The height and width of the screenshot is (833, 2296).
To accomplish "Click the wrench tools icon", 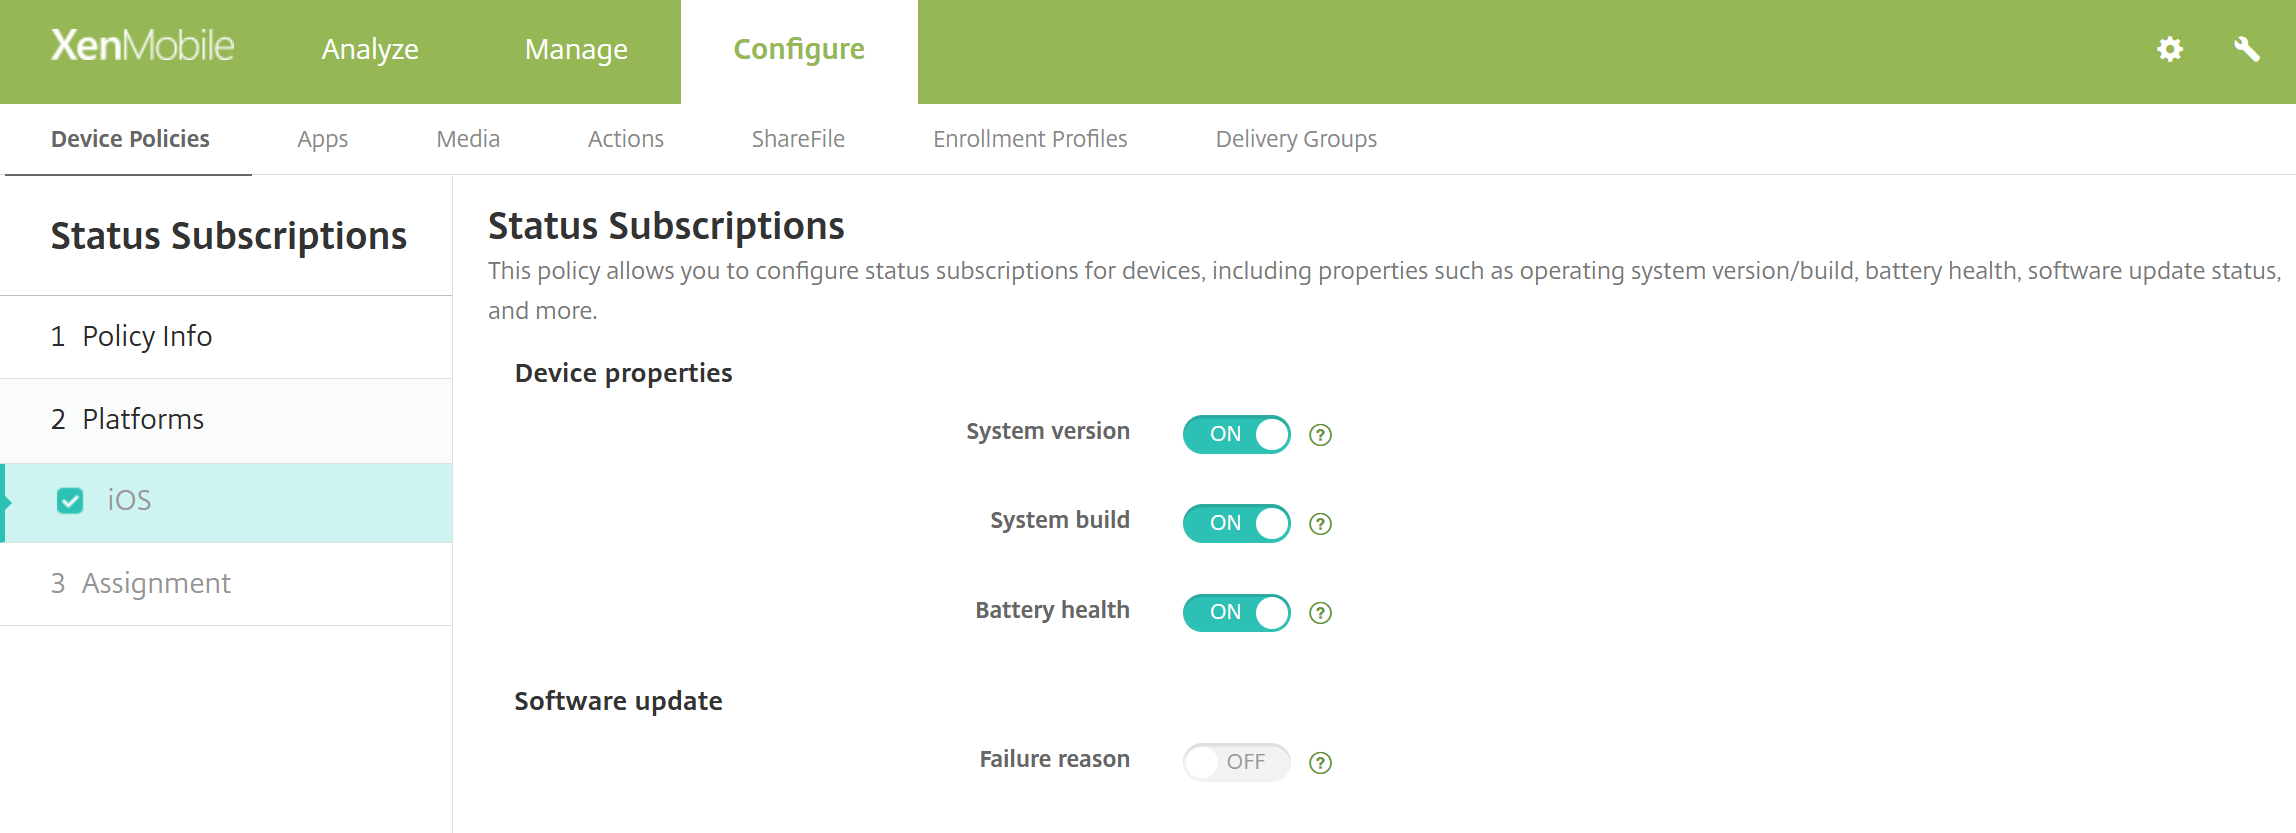I will [x=2247, y=49].
